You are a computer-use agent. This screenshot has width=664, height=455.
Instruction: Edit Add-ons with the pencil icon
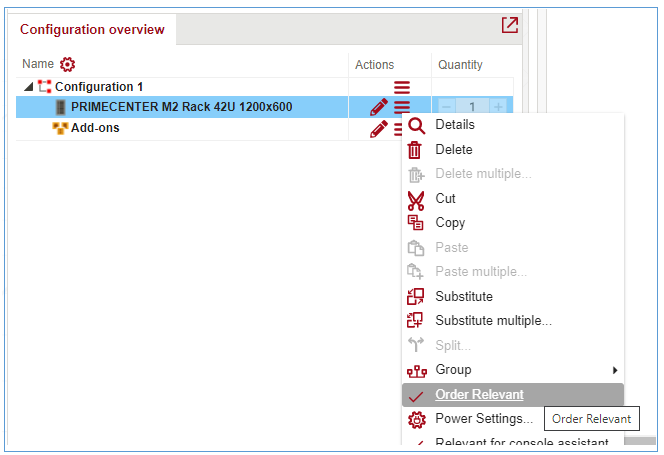[x=379, y=128]
